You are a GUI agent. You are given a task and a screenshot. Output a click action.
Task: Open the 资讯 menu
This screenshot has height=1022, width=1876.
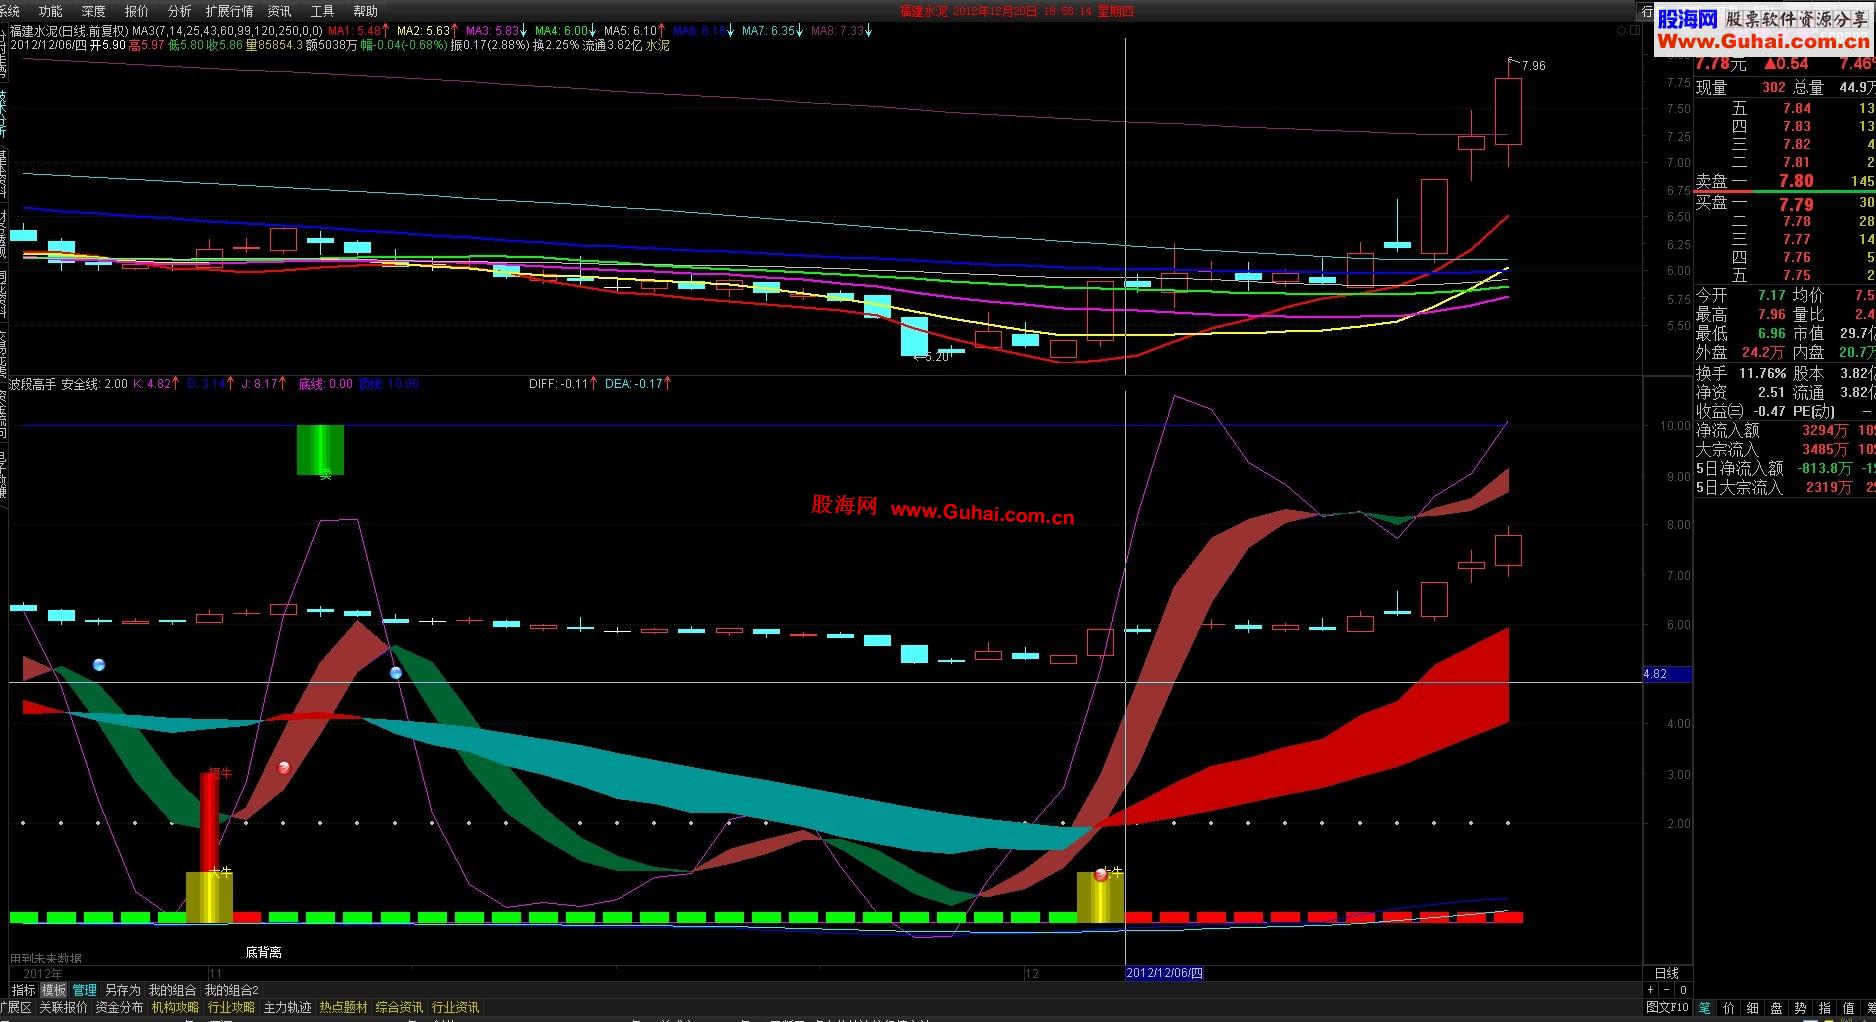tap(279, 11)
